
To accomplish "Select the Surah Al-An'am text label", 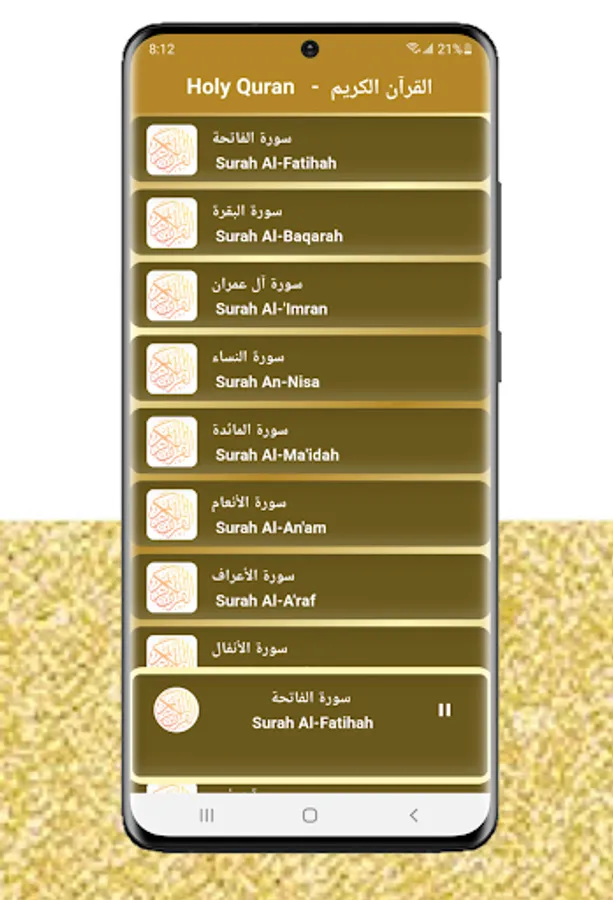I will (271, 527).
